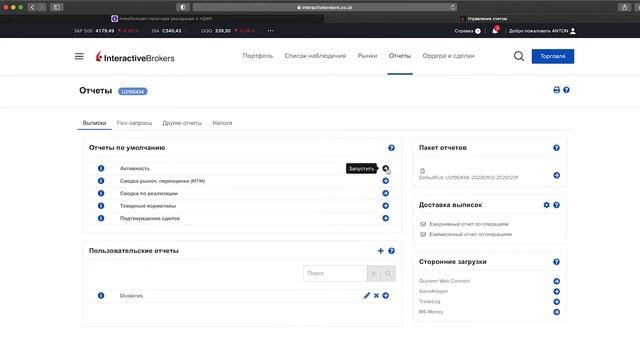This screenshot has width=640, height=360.
Task: Delete the Dividends custom report
Action: 376,296
